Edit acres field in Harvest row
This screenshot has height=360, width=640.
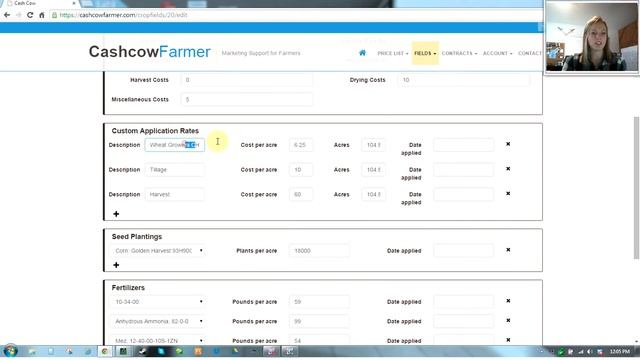point(373,195)
